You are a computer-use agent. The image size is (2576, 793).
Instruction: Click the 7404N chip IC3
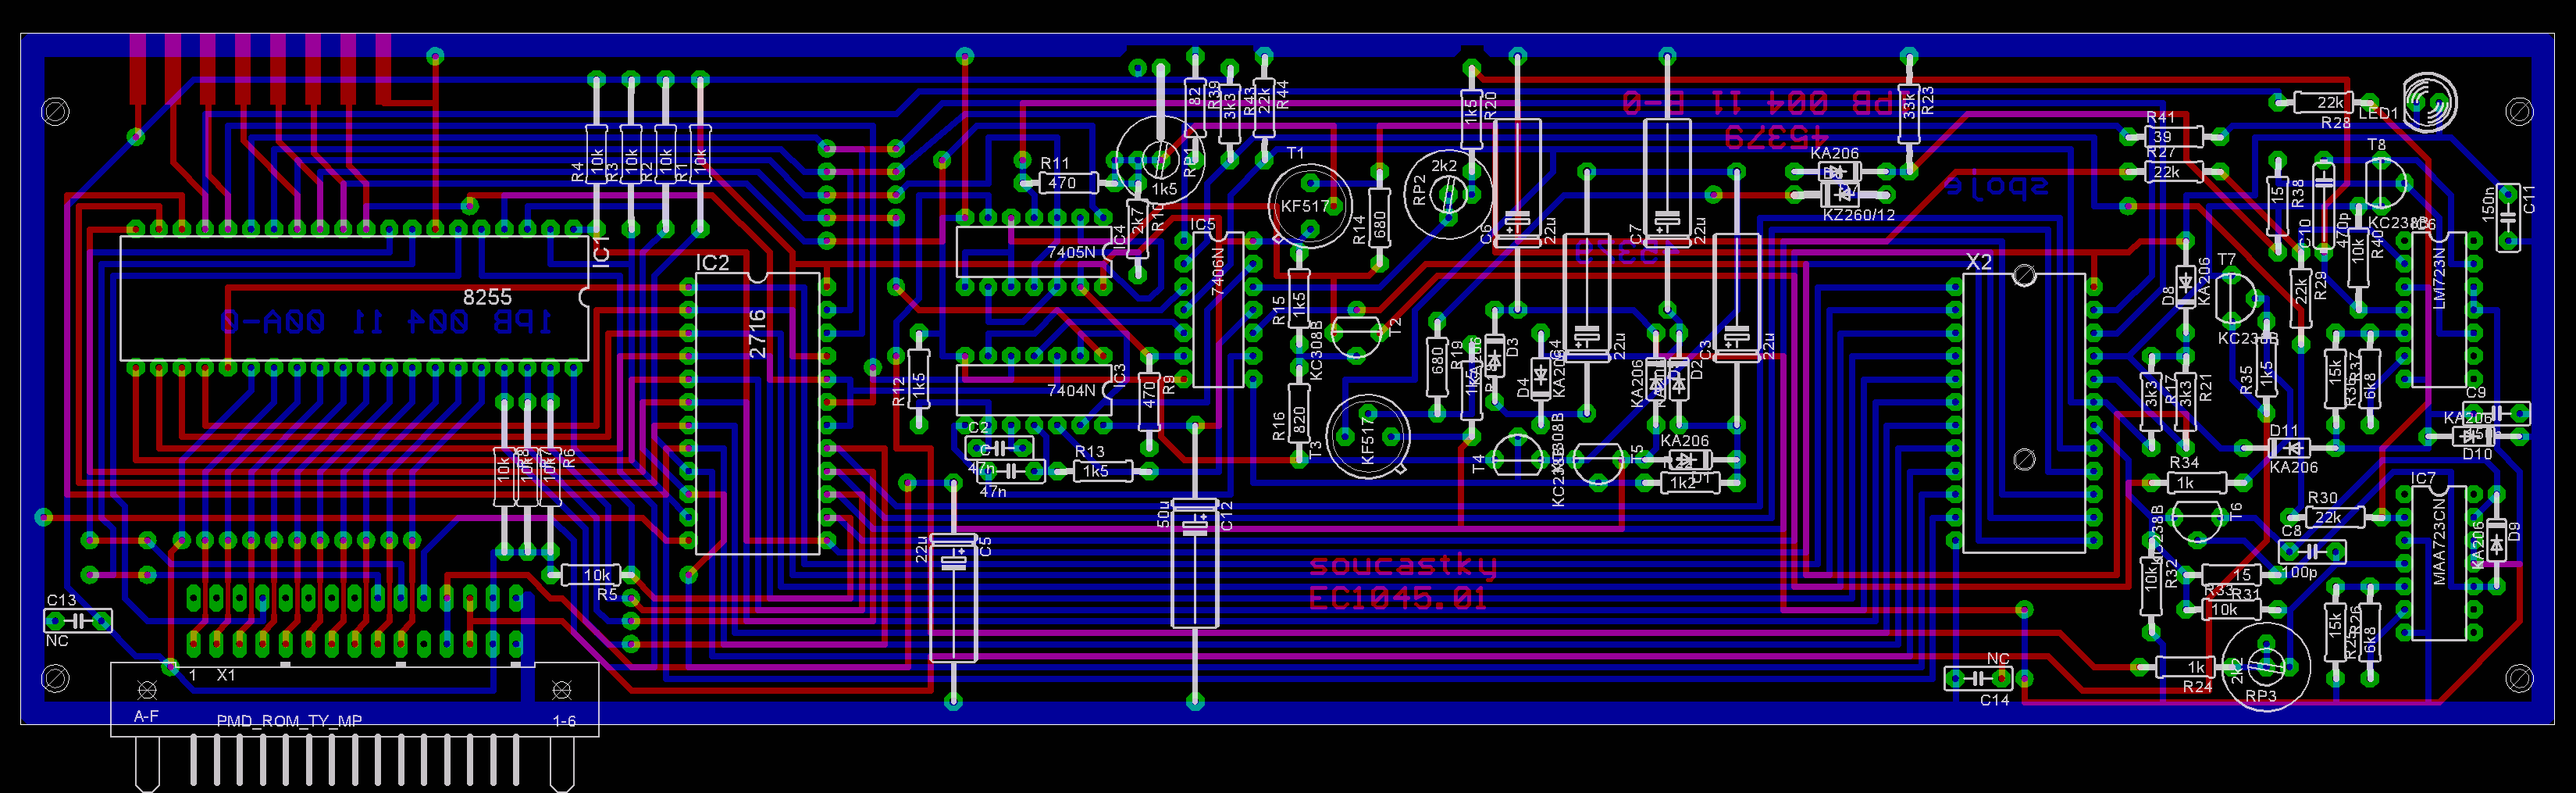pyautogui.click(x=1033, y=390)
